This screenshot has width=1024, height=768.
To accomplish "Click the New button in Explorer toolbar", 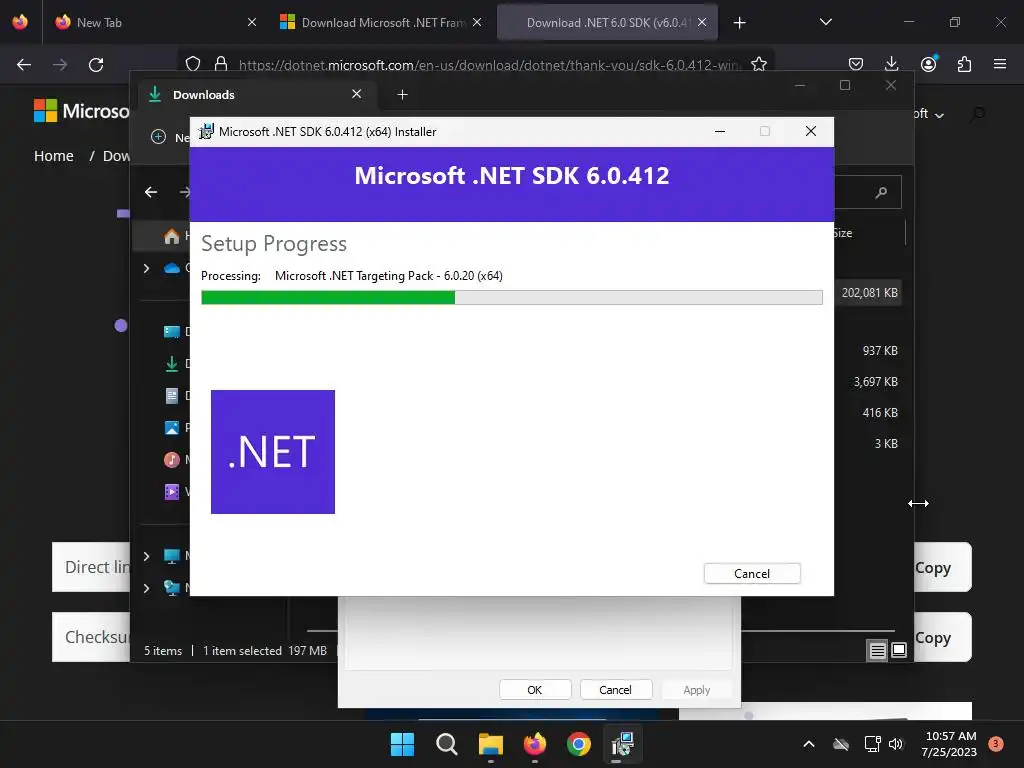I will click(x=170, y=137).
